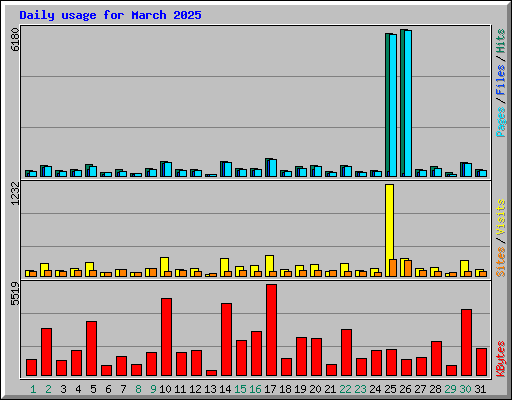Click the orange sites bar for day 26
Screen dimensions: 512x400
(x=408, y=268)
